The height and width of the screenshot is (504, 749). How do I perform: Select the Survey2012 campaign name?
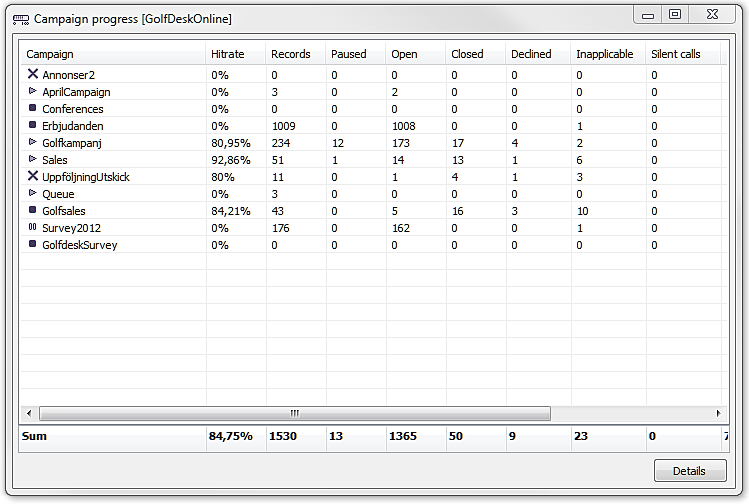coord(71,228)
